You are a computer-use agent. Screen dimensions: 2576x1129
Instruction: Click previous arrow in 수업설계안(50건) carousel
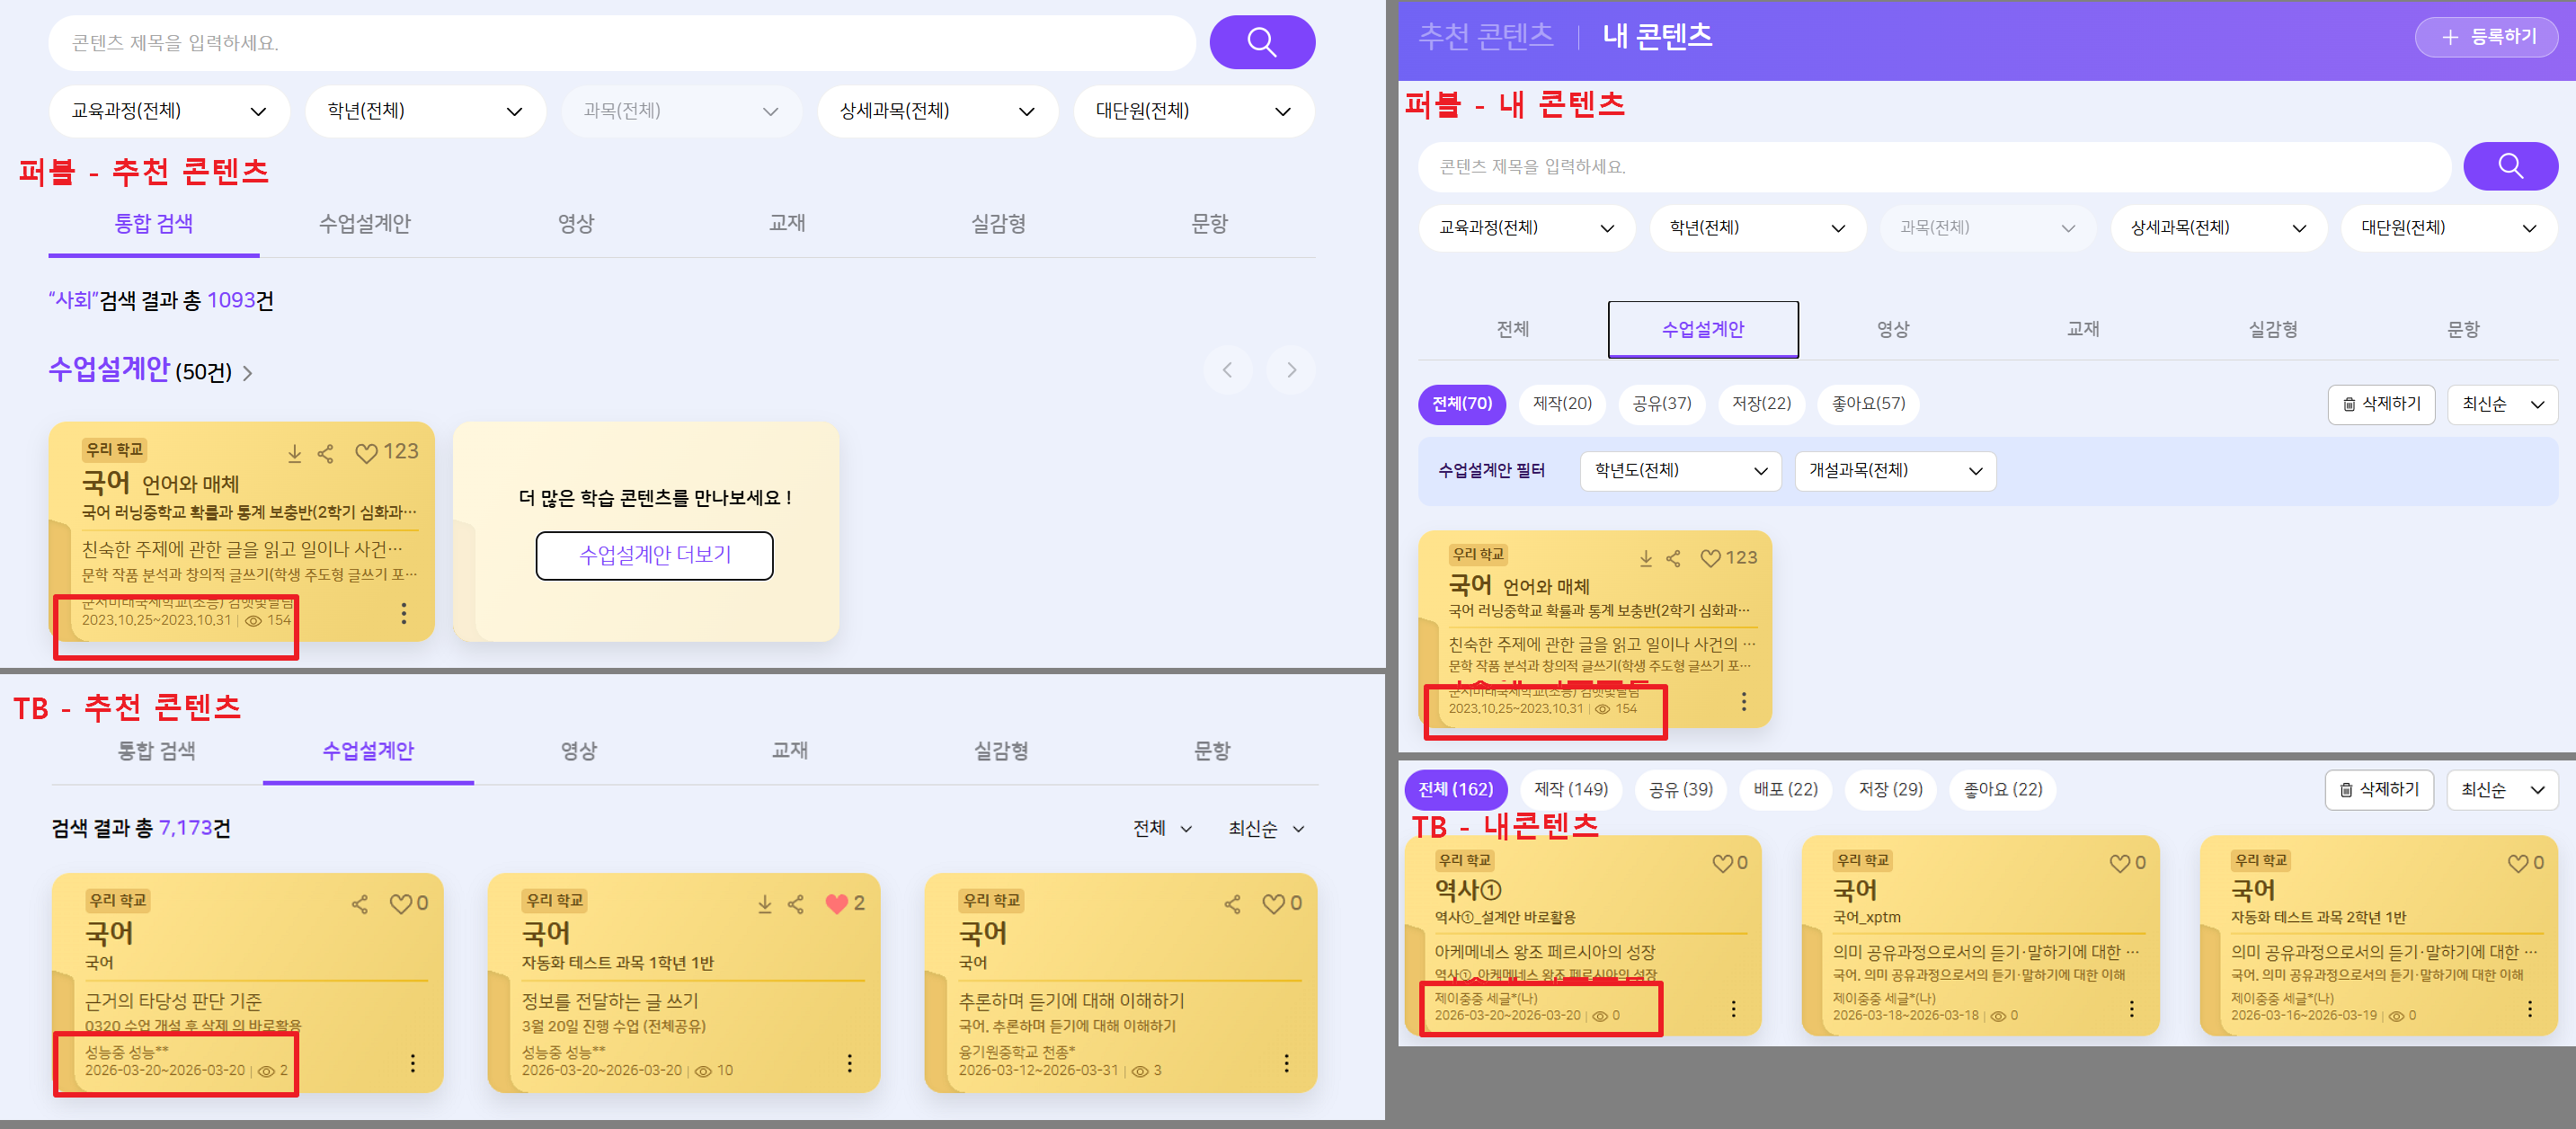1227,370
